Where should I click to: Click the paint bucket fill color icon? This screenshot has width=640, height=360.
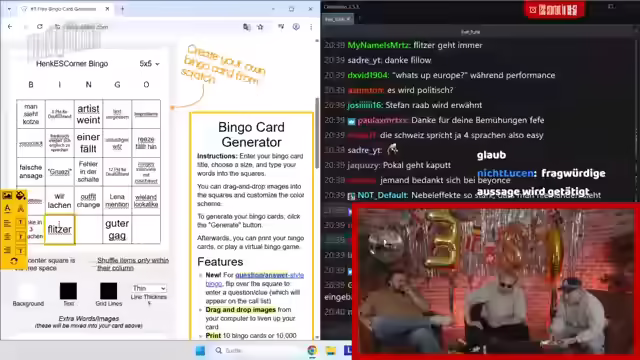pyautogui.click(x=20, y=196)
